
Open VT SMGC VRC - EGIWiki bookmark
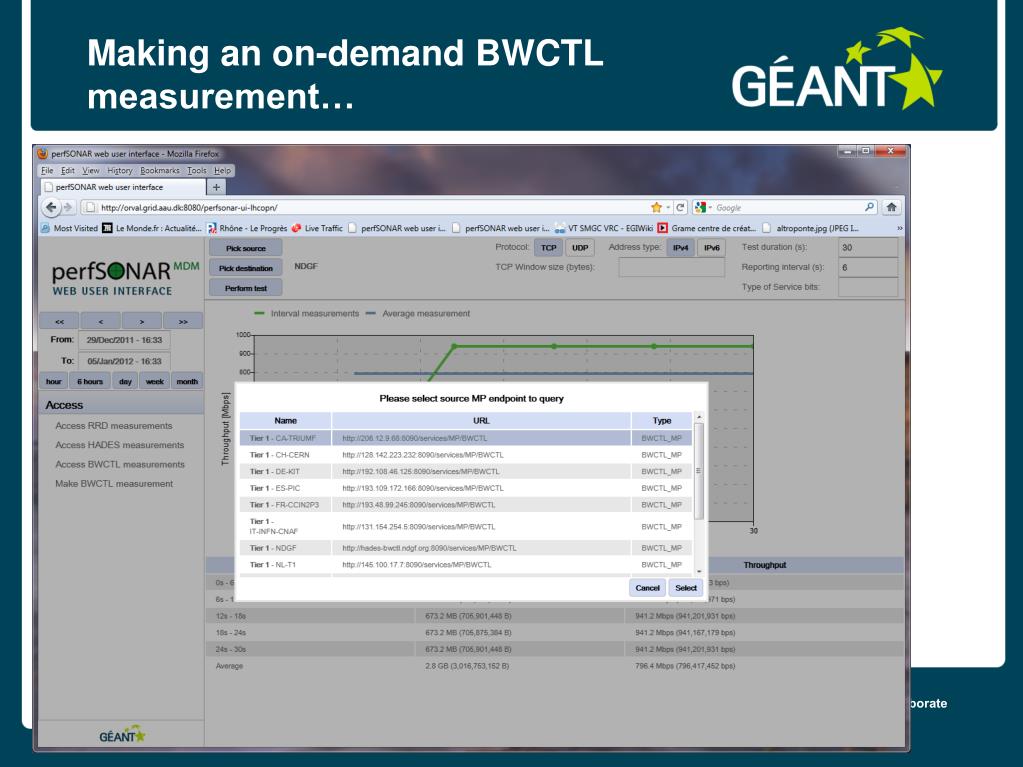coord(604,228)
